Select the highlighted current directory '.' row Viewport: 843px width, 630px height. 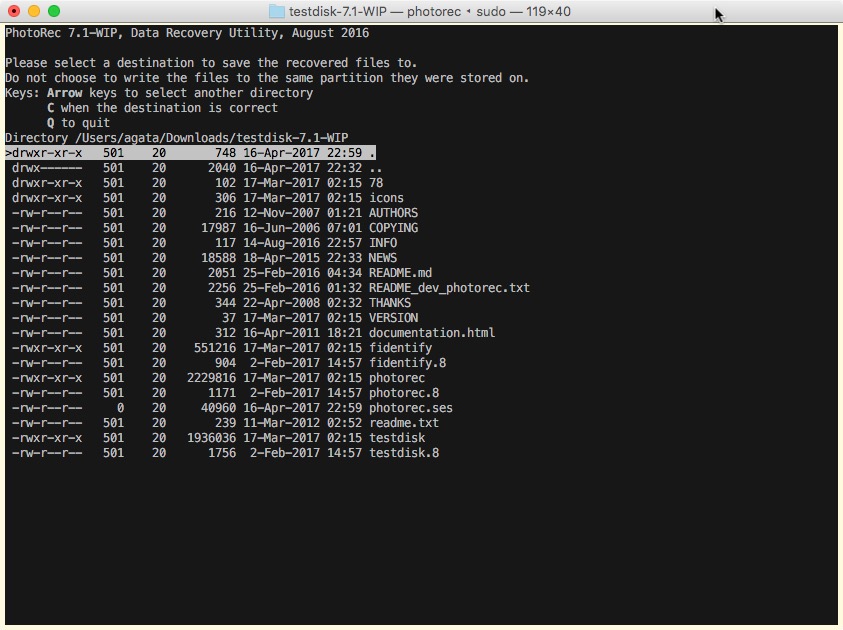(190, 153)
